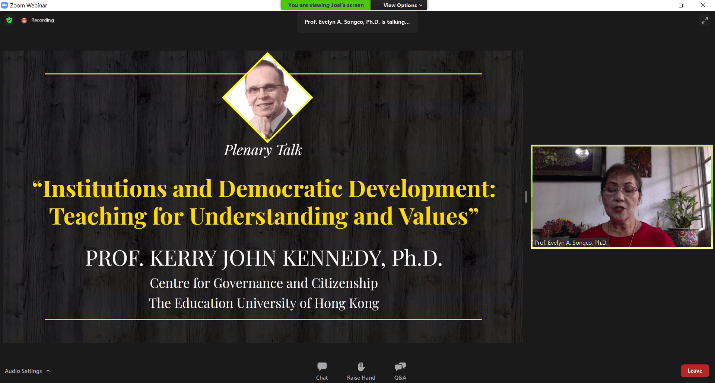The height and width of the screenshot is (383, 715).
Task: Click the red Recording indicator icon
Action: pos(24,20)
